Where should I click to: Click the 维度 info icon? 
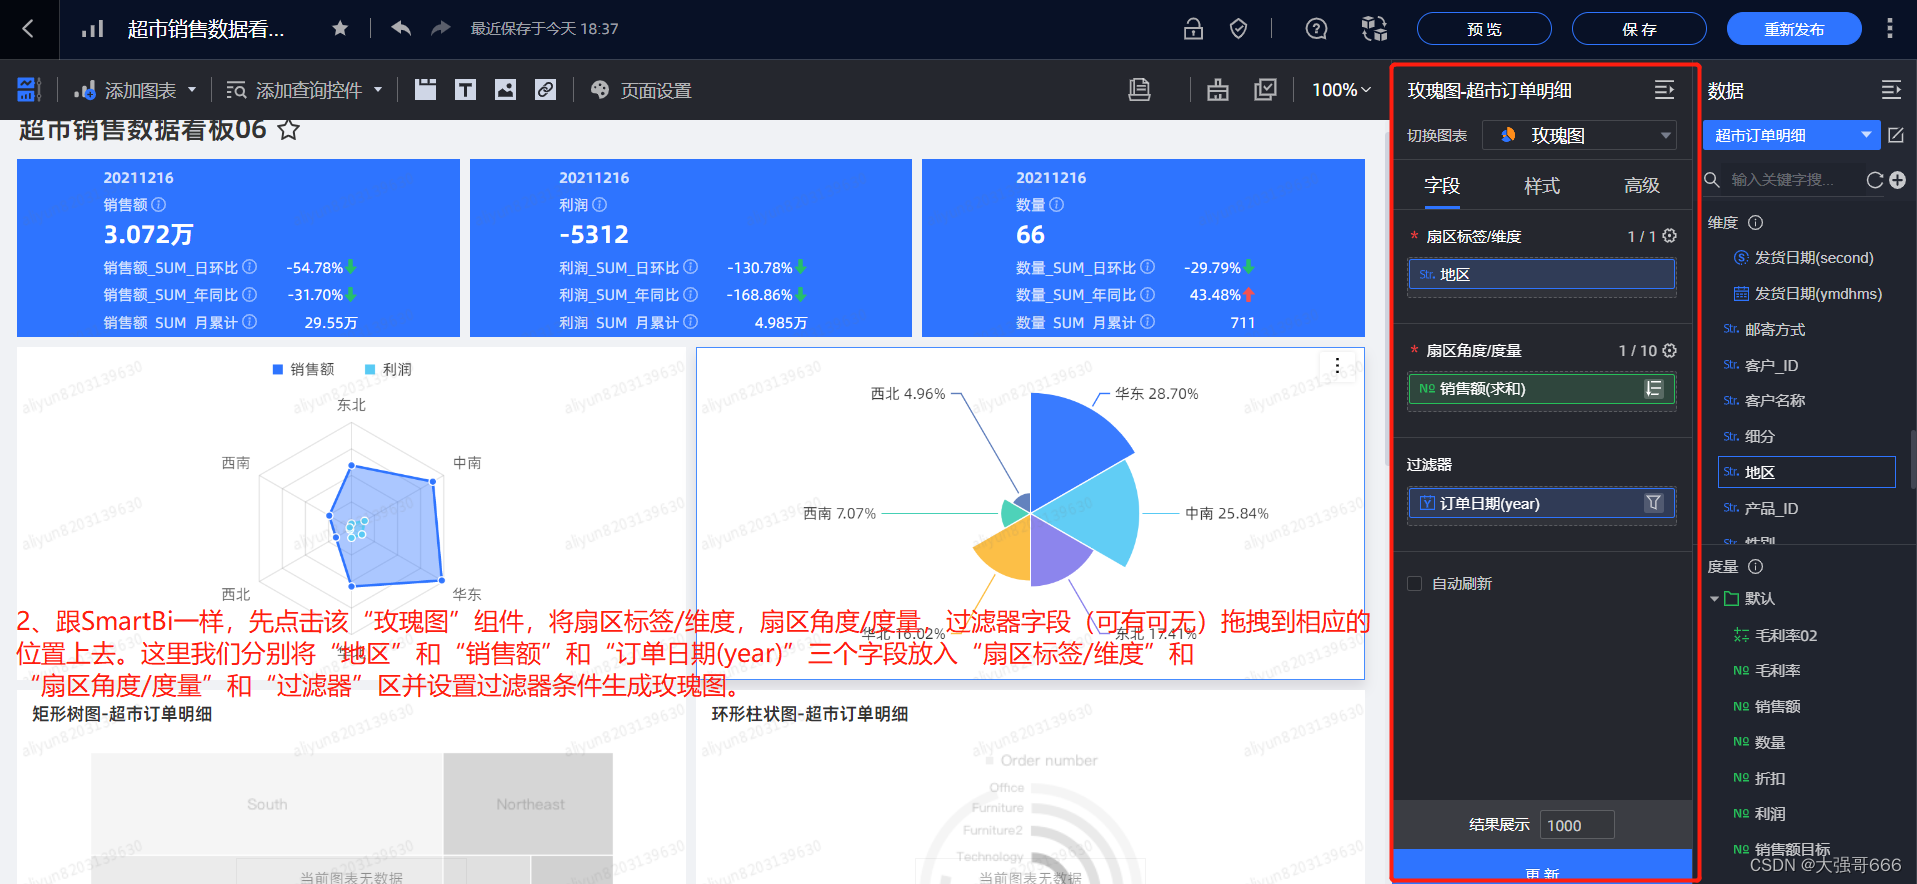pos(1755,222)
